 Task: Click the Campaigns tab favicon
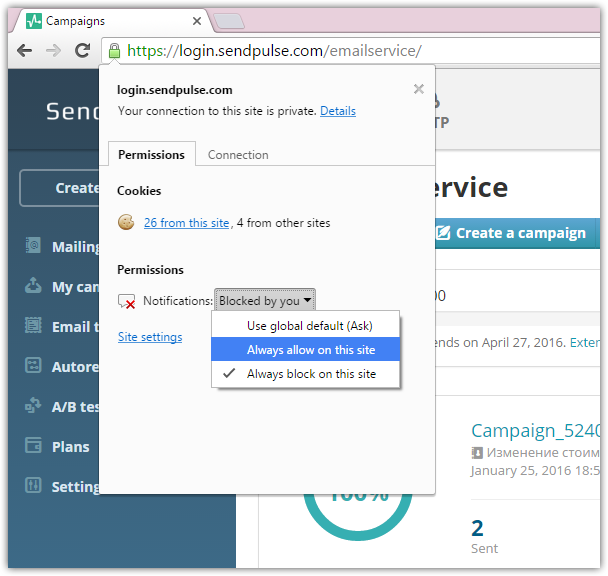(34, 21)
